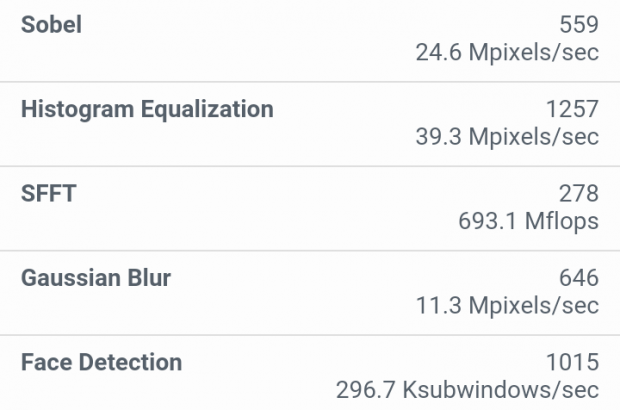Viewport: 620px width, 410px height.
Task: Click the divider line below the SFFT row
Action: 310,250
